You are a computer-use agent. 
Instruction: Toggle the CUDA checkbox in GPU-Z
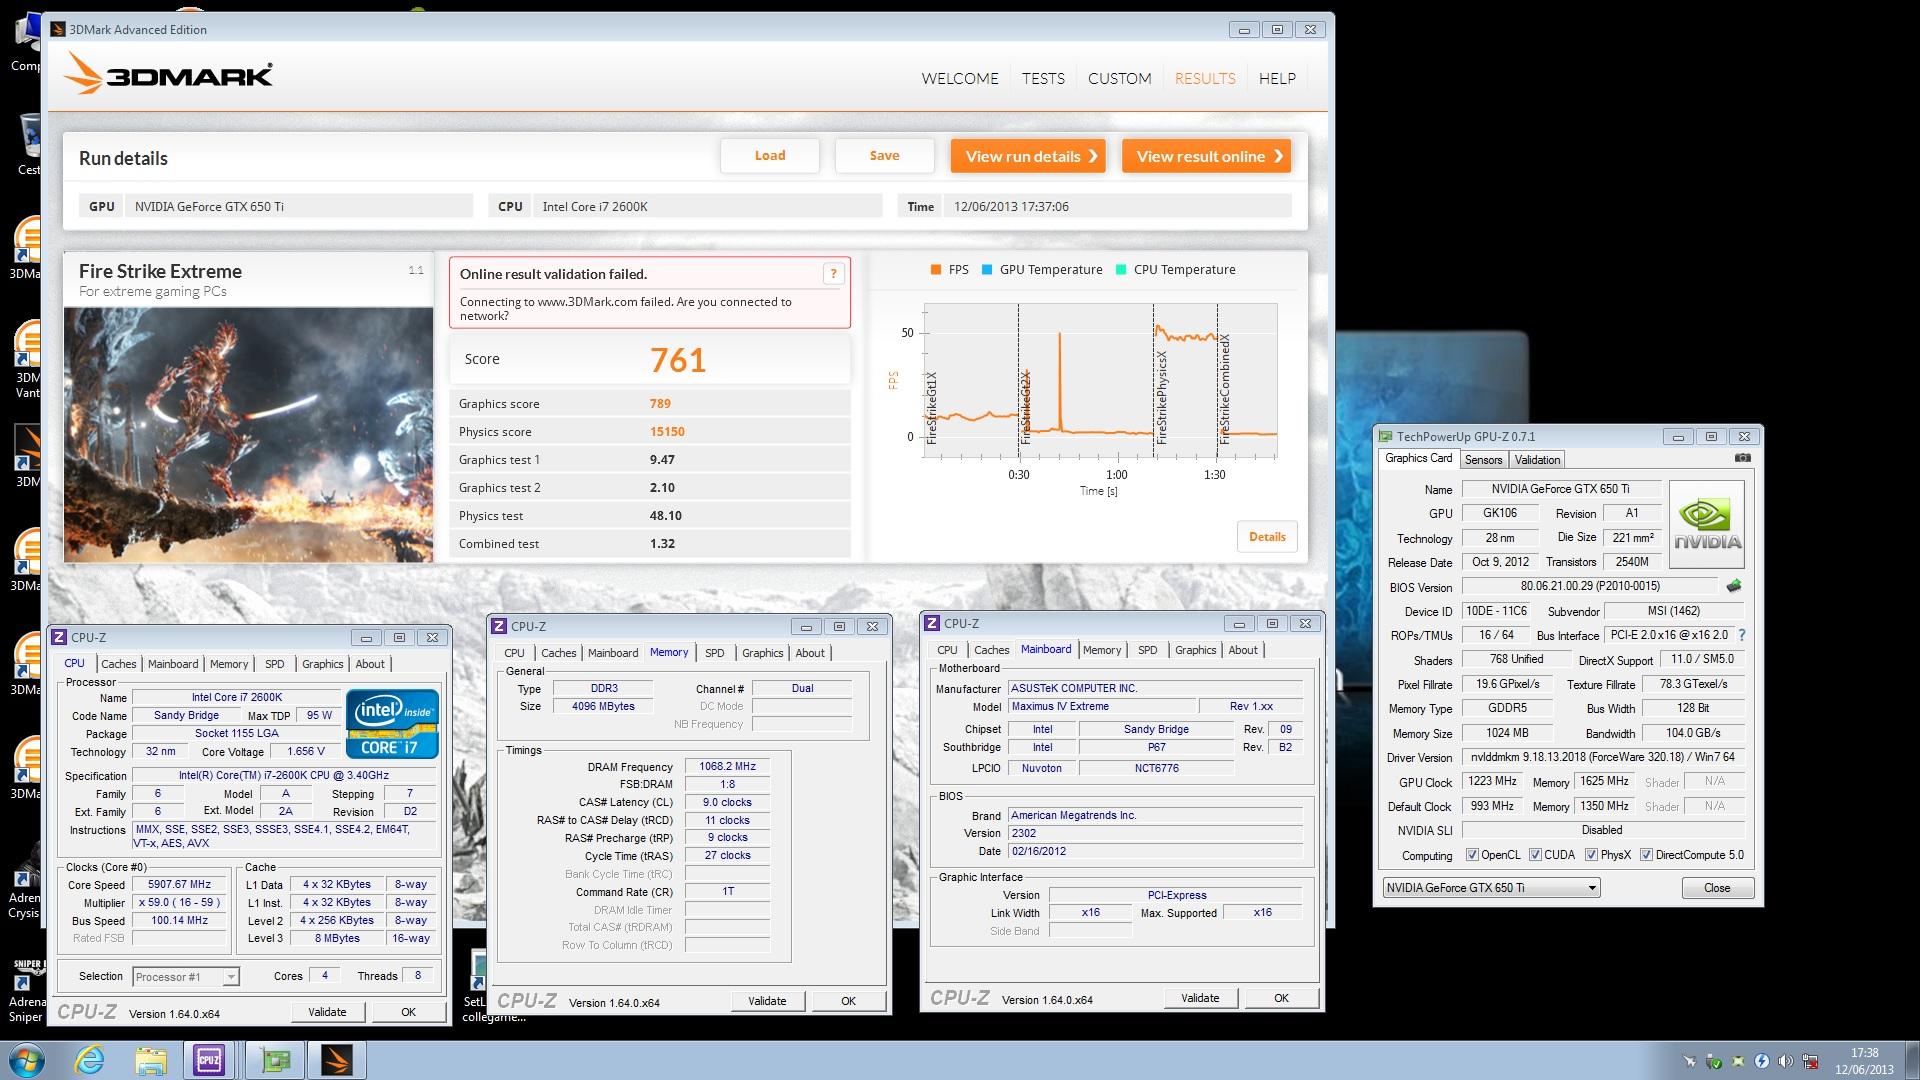[1534, 855]
